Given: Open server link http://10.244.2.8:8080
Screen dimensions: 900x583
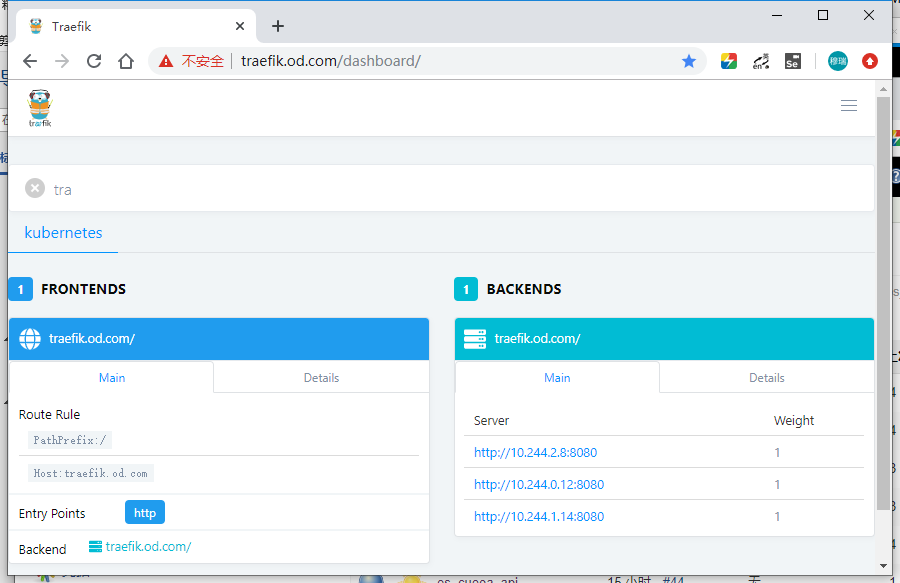Looking at the screenshot, I should click(536, 452).
